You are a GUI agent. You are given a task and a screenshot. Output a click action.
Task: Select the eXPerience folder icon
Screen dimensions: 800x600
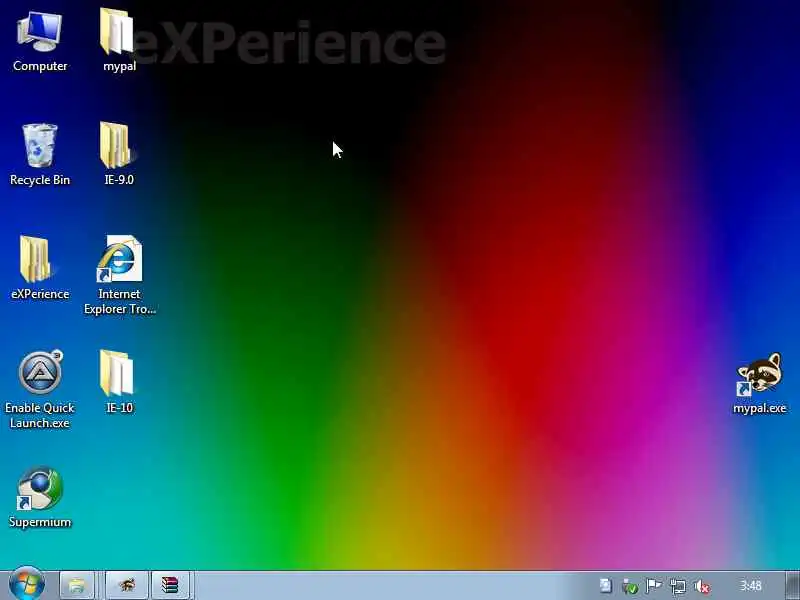pyautogui.click(x=40, y=268)
